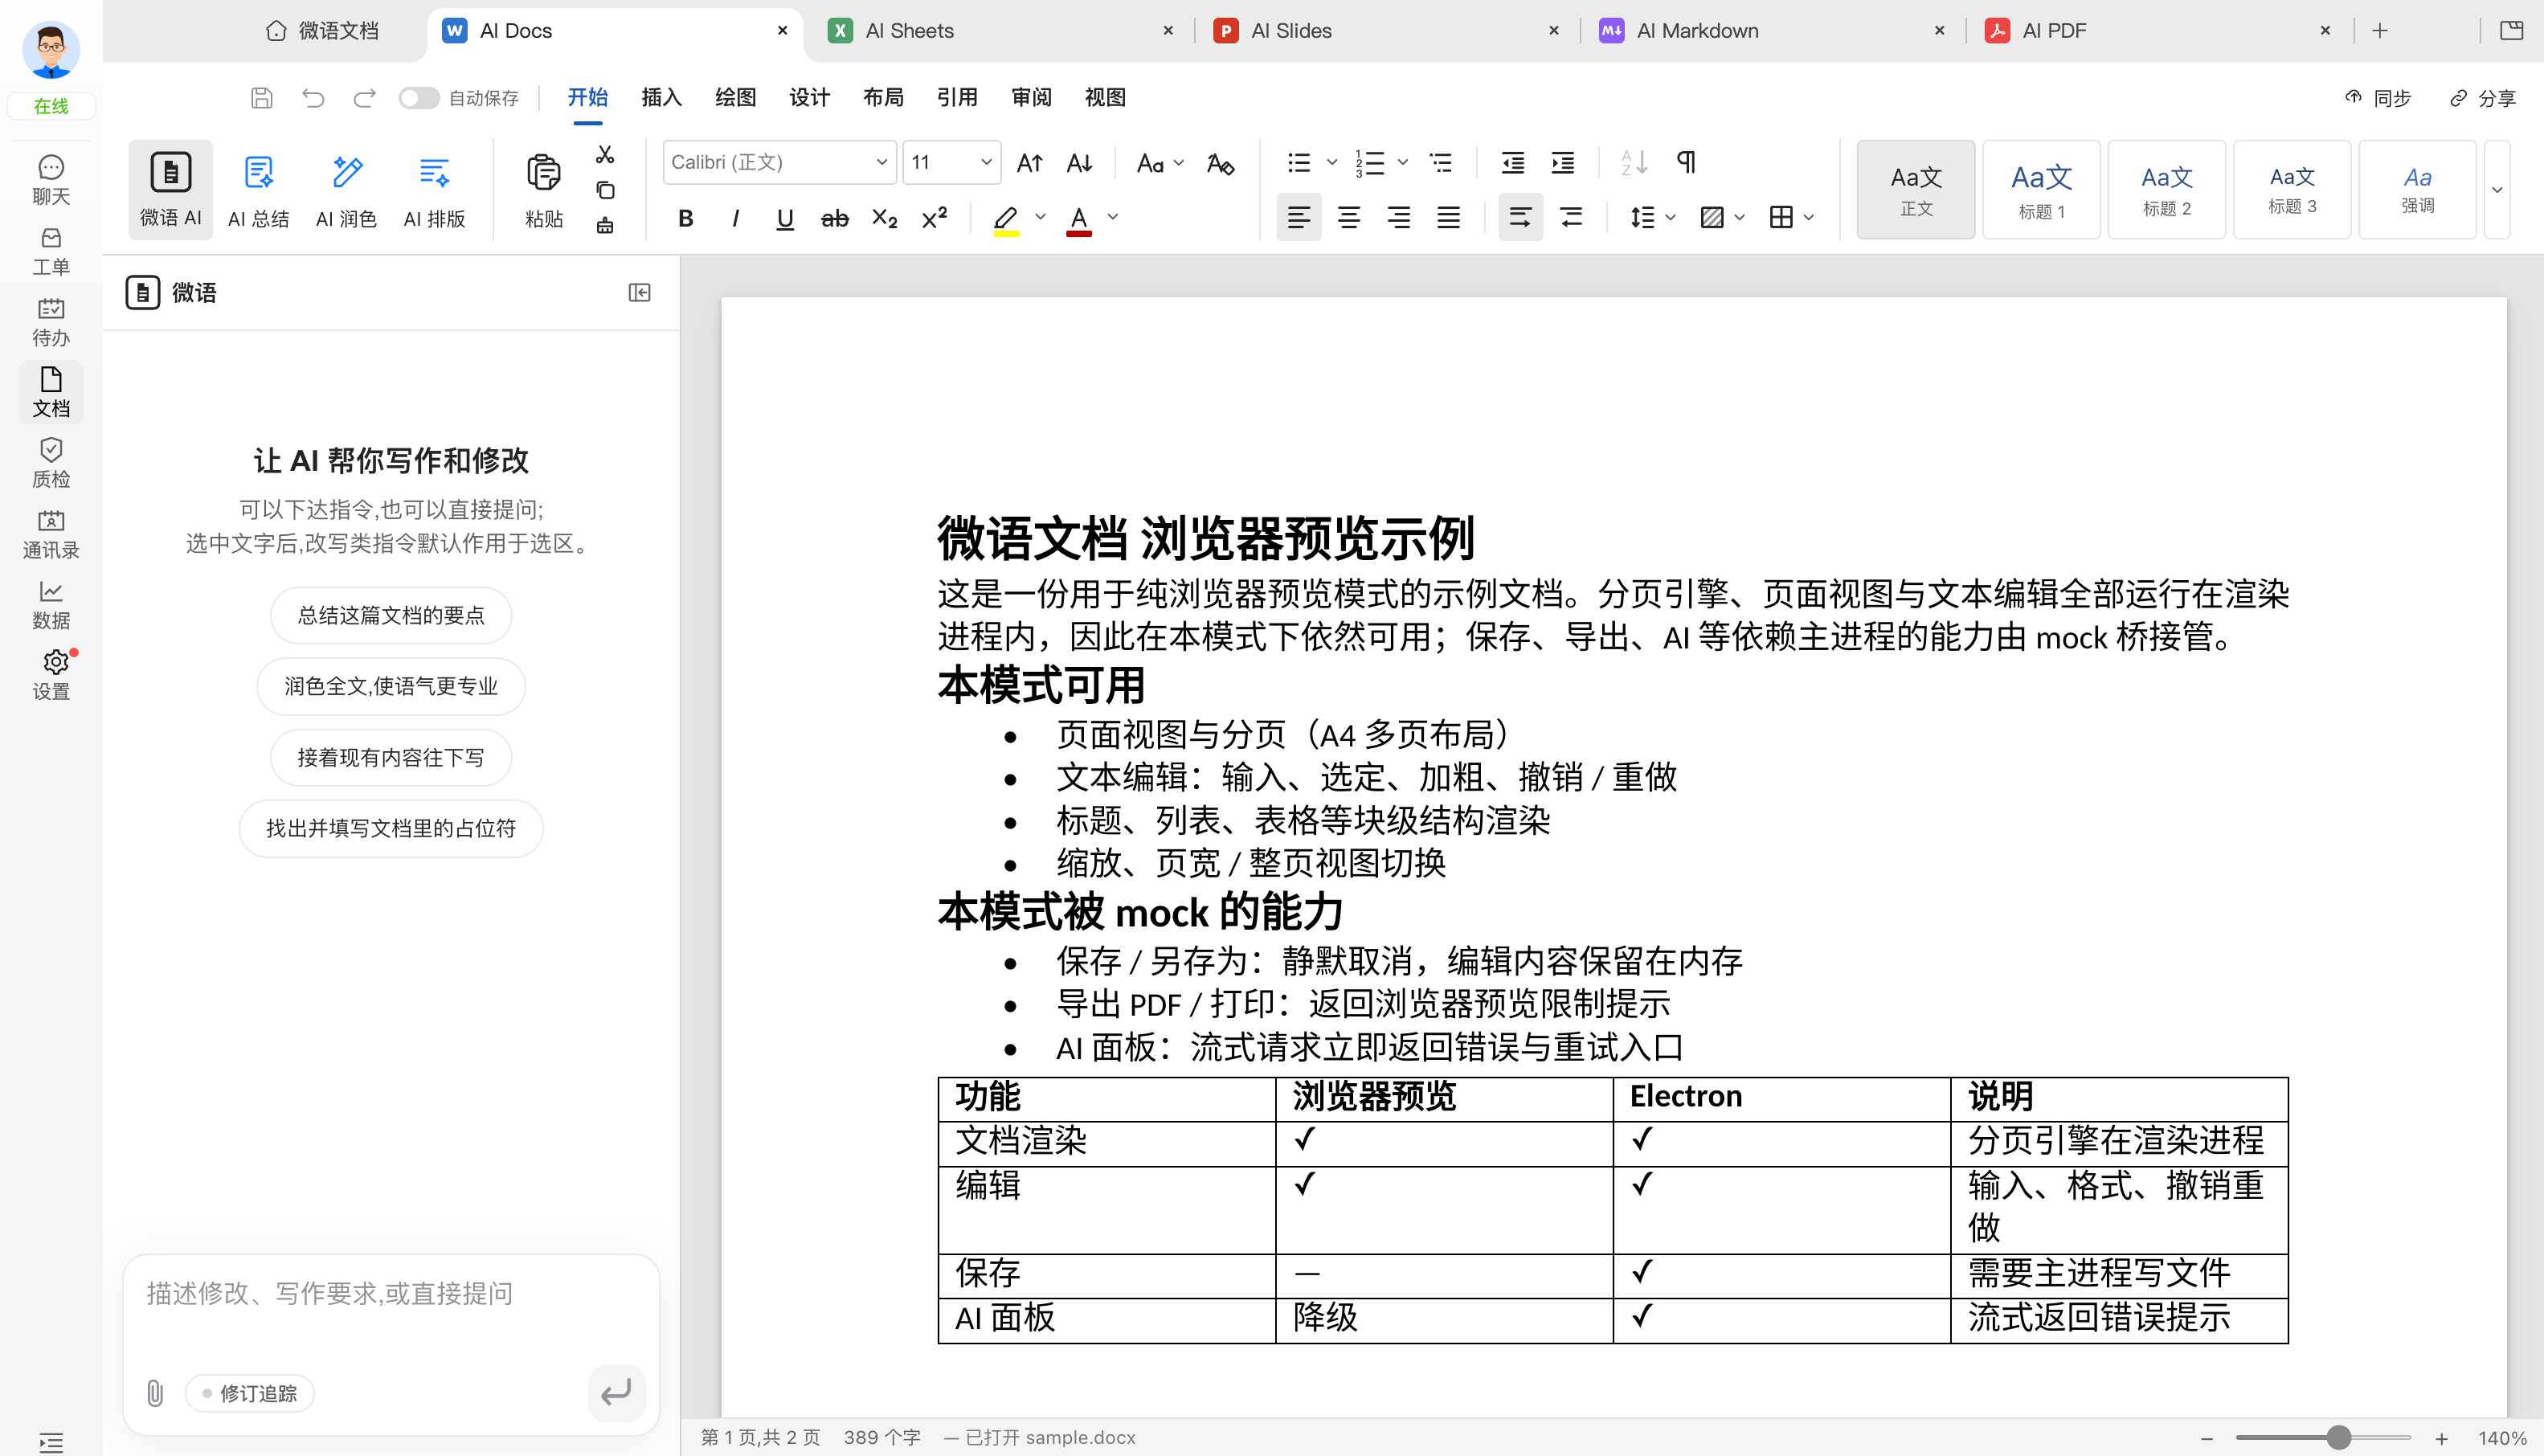The image size is (2544, 1456).
Task: Click 润色全文,使语气更专业 suggestion
Action: pyautogui.click(x=391, y=687)
